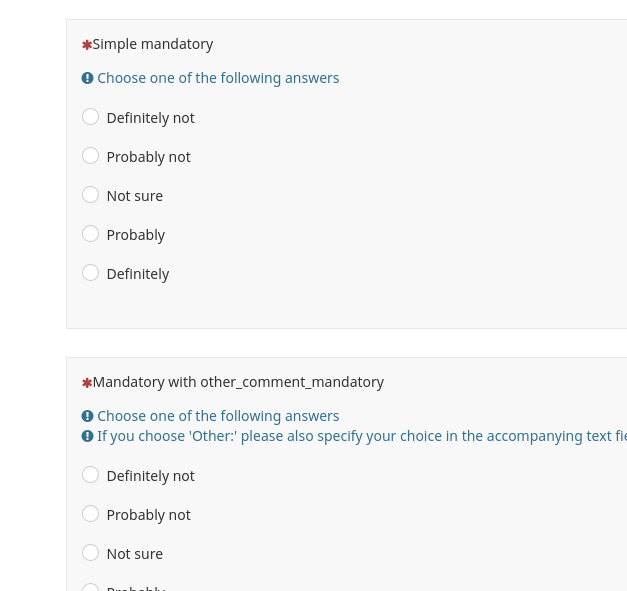
Task: Click 'Choose one of the following answers' under Simple mandatory
Action: pyautogui.click(x=218, y=78)
